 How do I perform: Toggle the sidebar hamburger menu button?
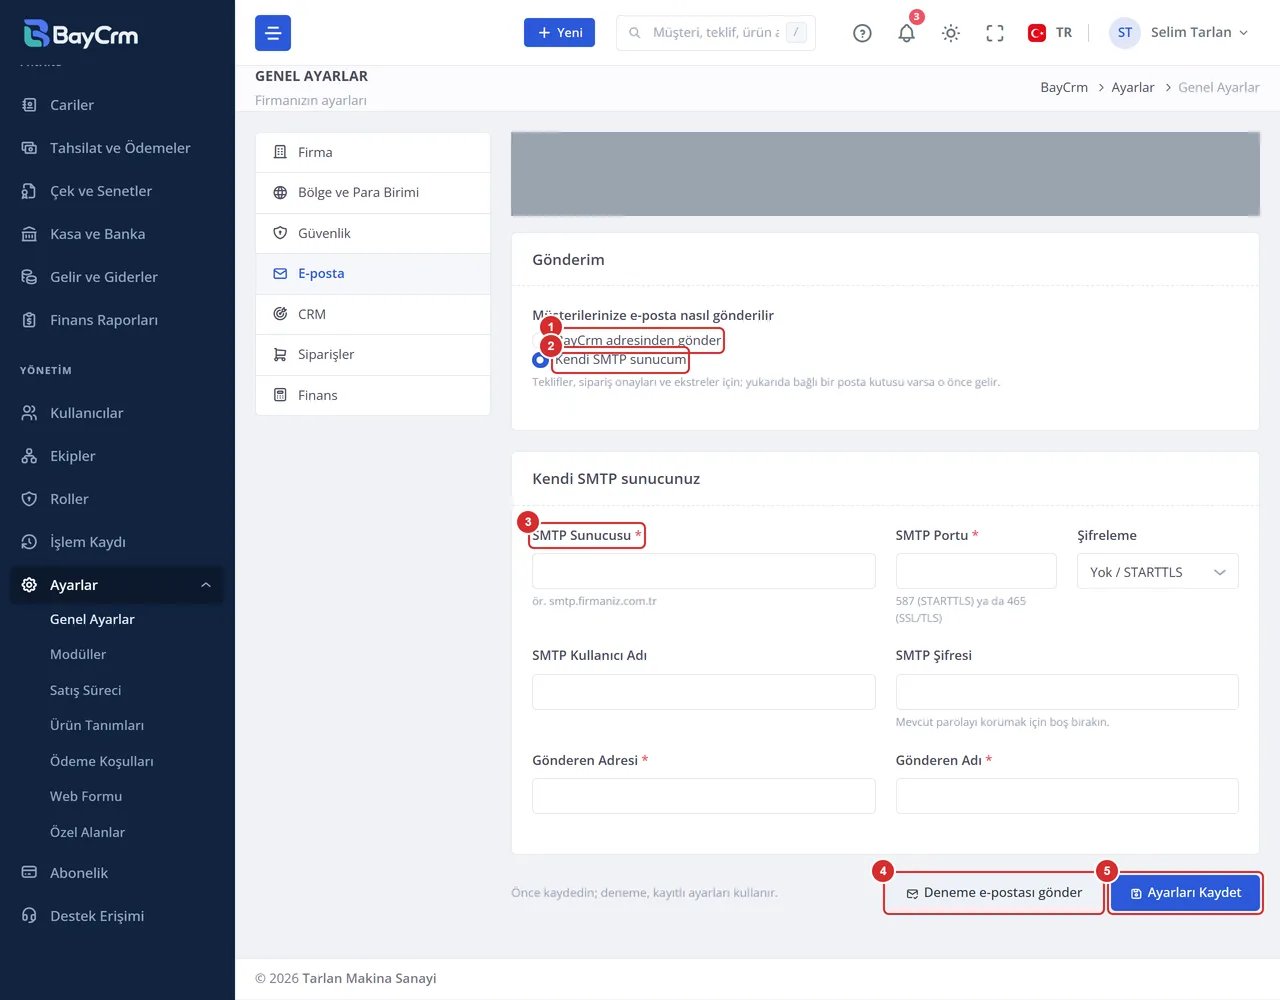[273, 33]
